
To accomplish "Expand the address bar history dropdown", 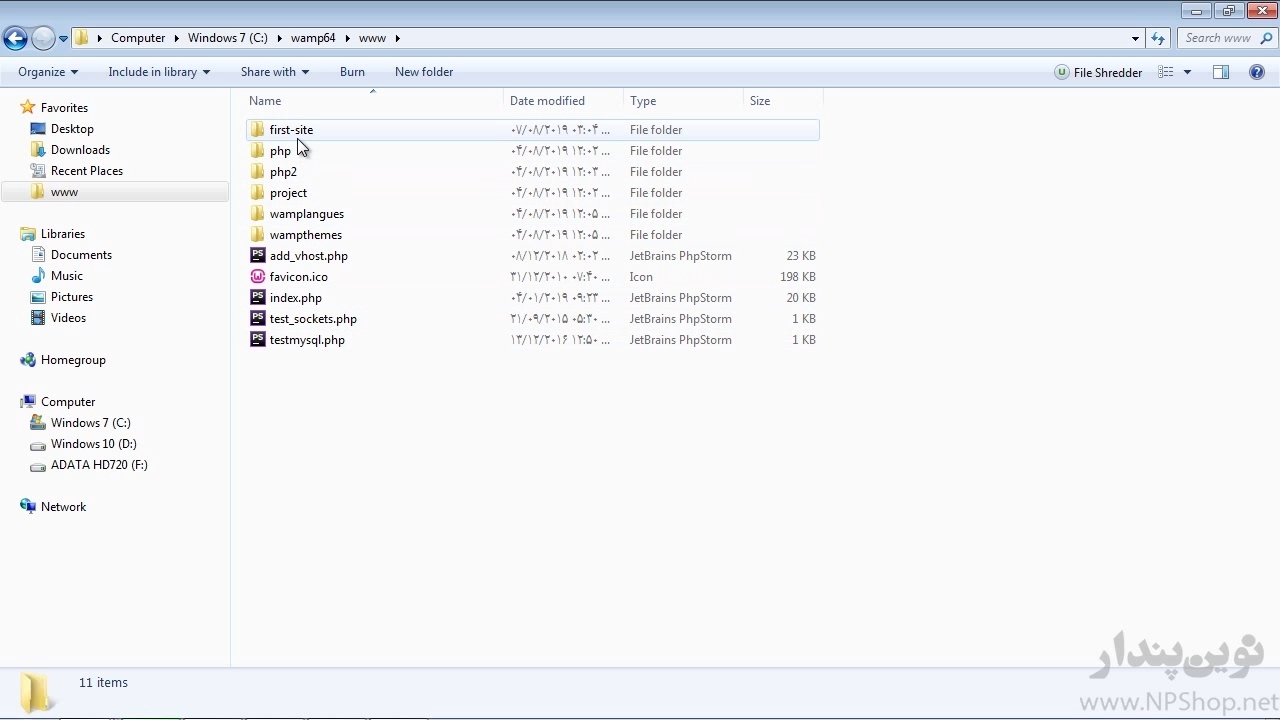I will [1135, 38].
